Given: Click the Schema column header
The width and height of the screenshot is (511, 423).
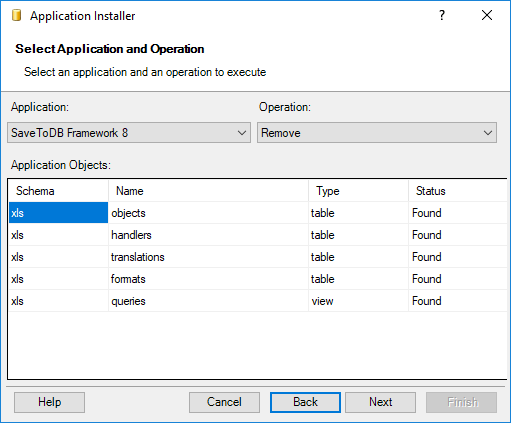Looking at the screenshot, I should coord(58,191).
